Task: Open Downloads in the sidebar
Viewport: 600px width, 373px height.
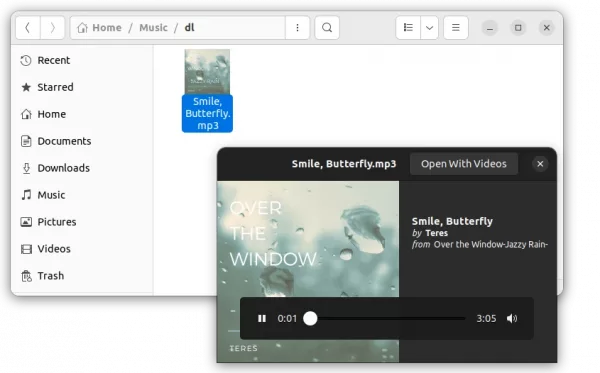Action: click(x=82, y=168)
